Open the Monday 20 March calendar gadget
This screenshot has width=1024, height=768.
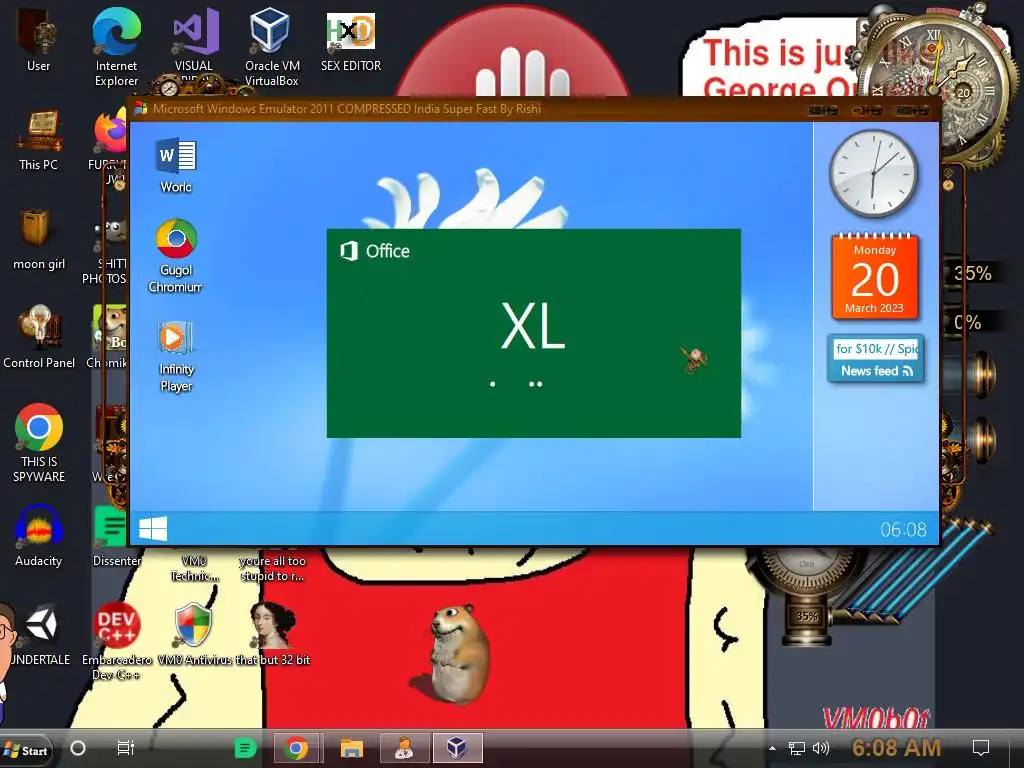pos(874,276)
